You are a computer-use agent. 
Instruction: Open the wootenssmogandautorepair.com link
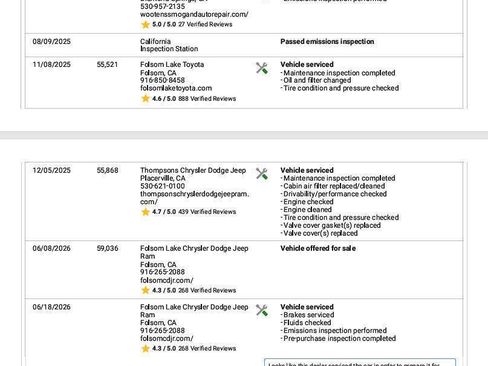pos(194,14)
